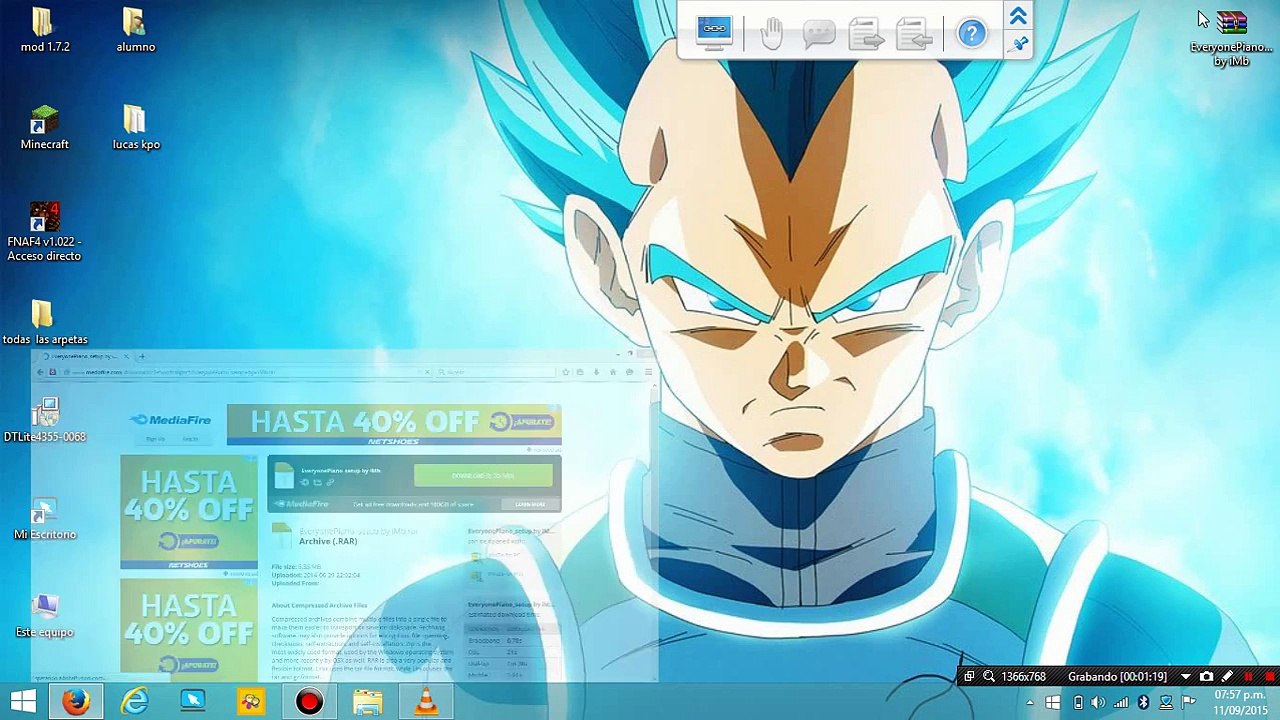Click the security shield tray icon
This screenshot has width=1280, height=720.
click(1166, 703)
